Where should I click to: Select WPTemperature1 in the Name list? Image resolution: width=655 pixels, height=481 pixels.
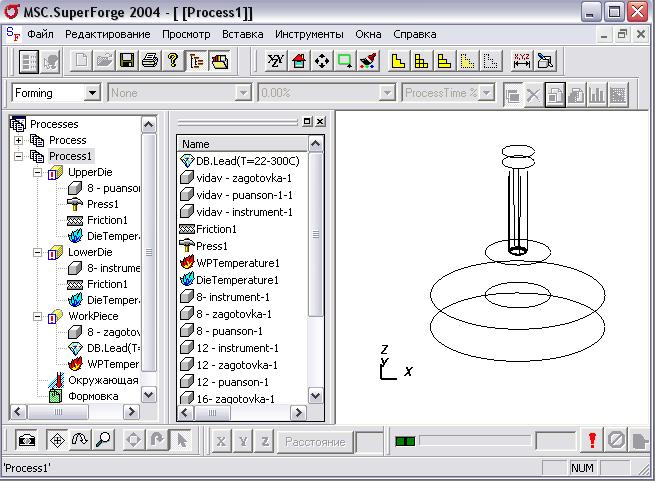coord(238,263)
